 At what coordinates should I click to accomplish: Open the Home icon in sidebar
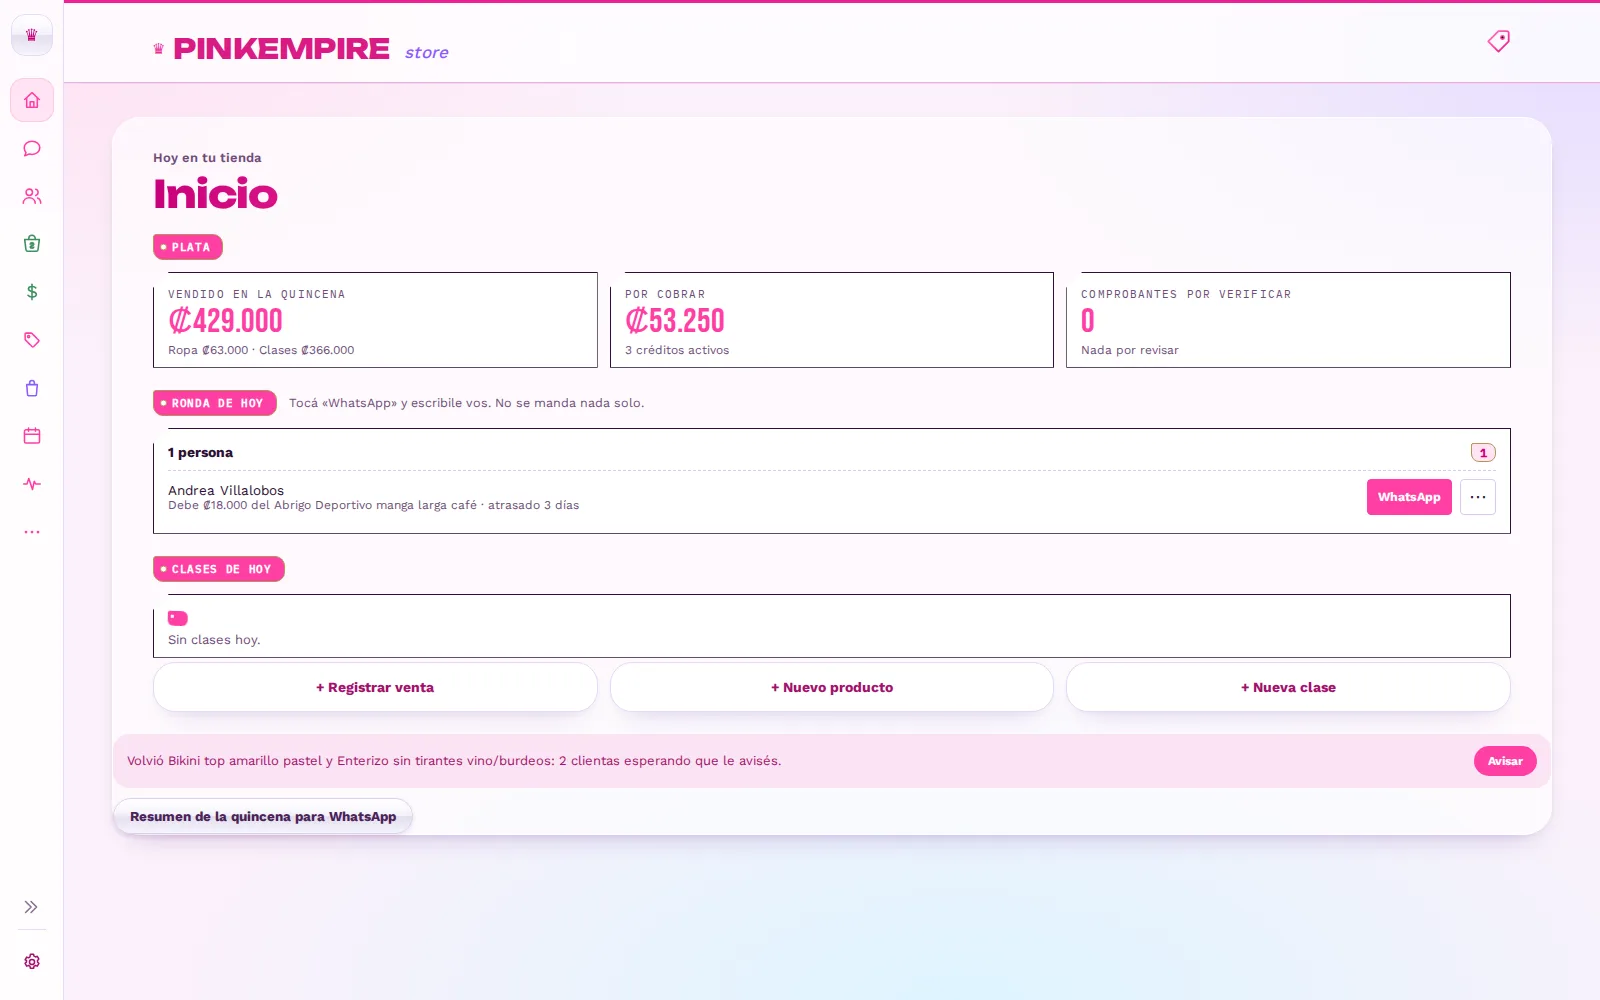tap(32, 100)
